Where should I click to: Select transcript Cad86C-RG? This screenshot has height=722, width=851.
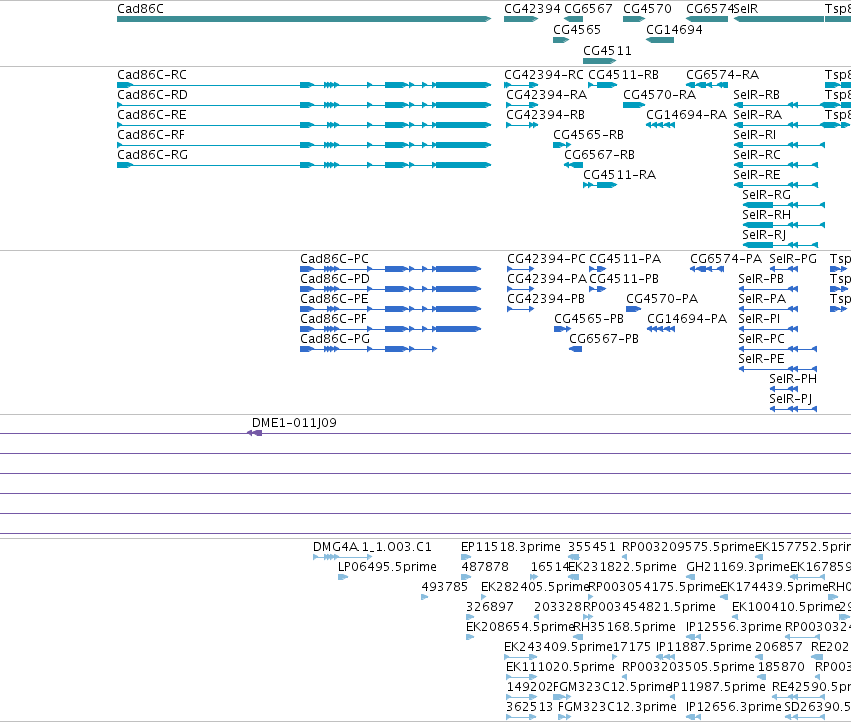[x=304, y=165]
